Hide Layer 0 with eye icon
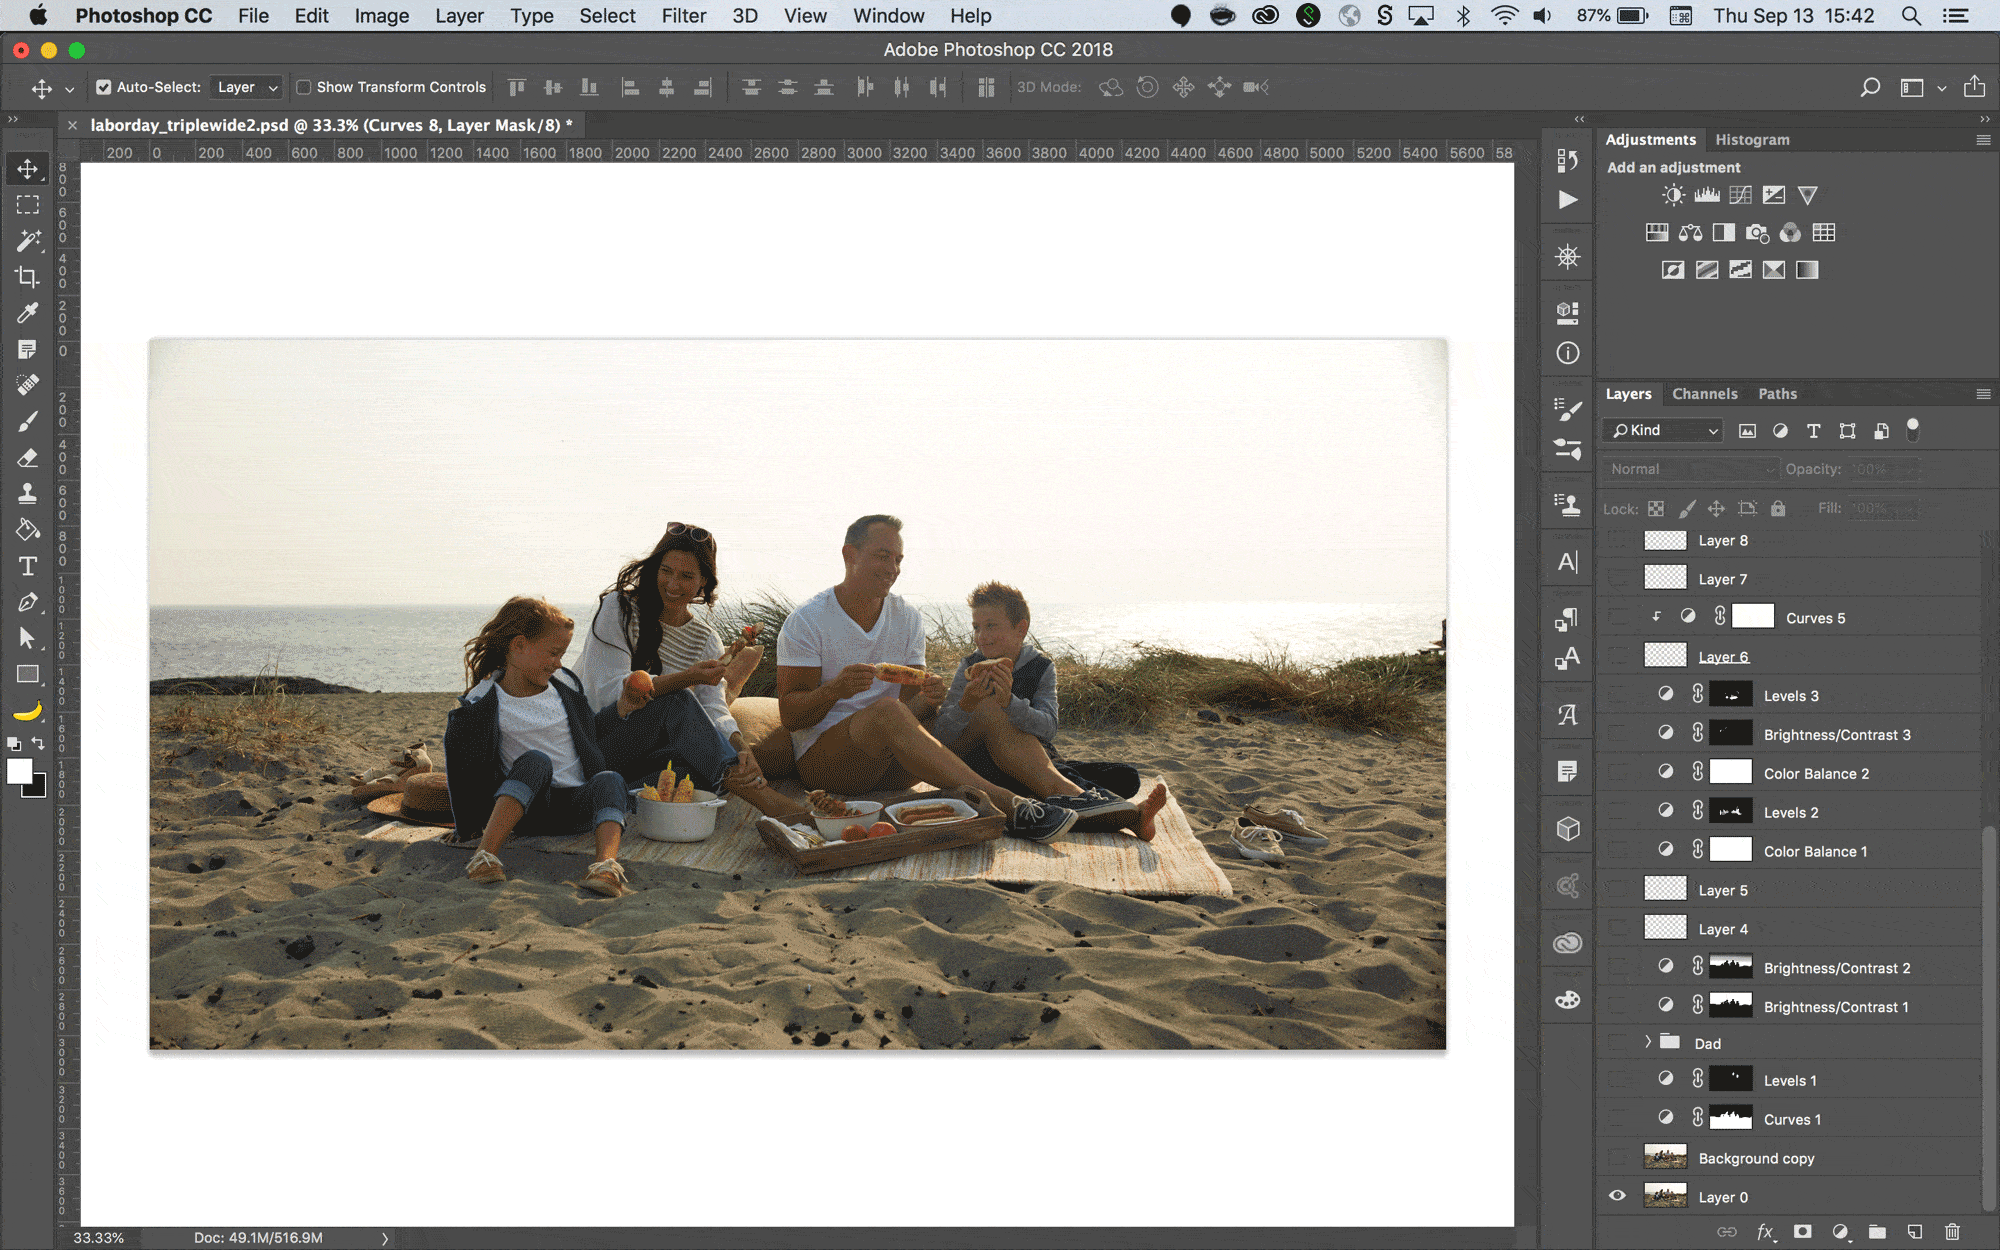 (1617, 1196)
